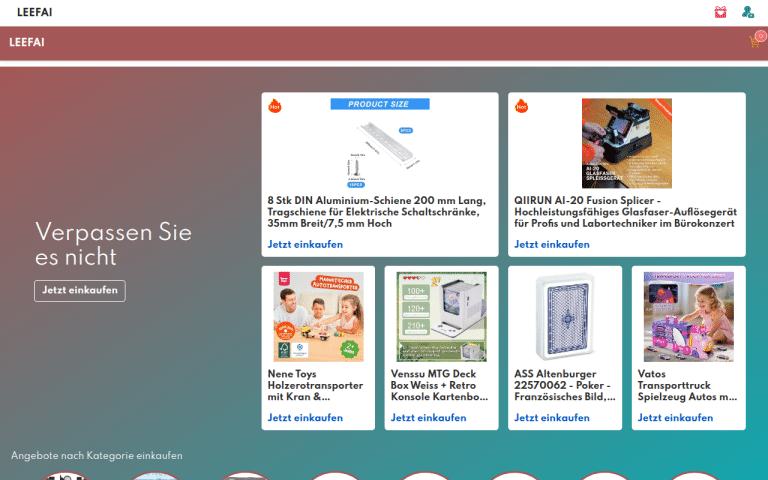
Task: Open the Vatos Transporttruck toy image
Action: (689, 317)
